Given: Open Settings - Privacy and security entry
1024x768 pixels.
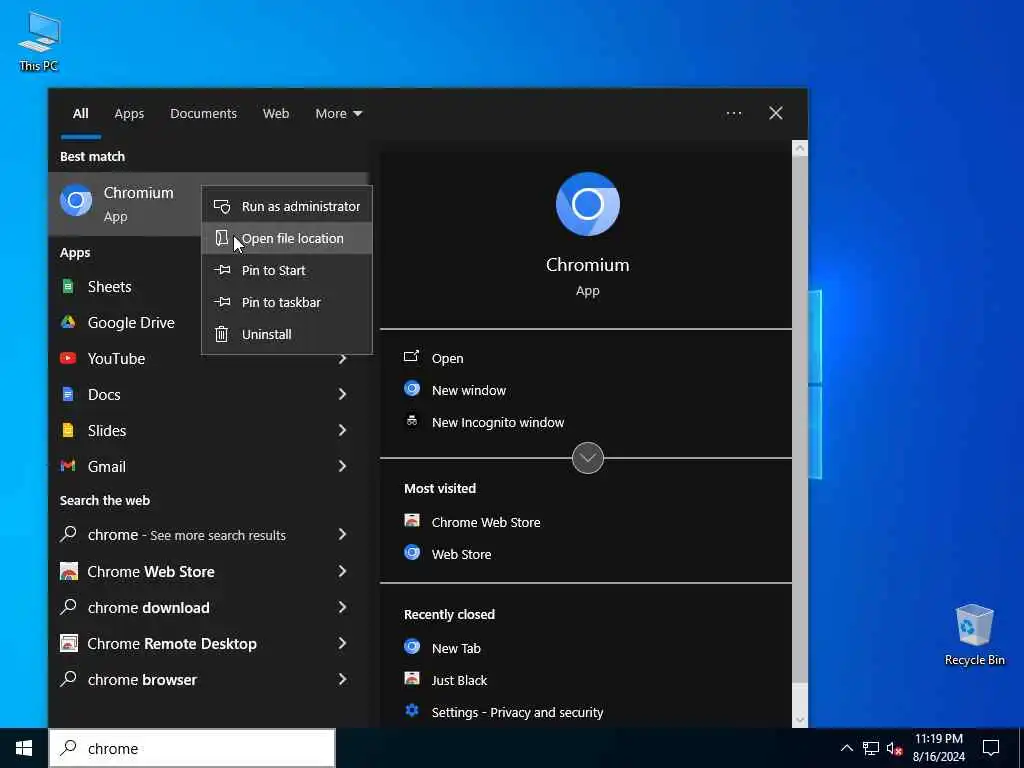Looking at the screenshot, I should [517, 712].
